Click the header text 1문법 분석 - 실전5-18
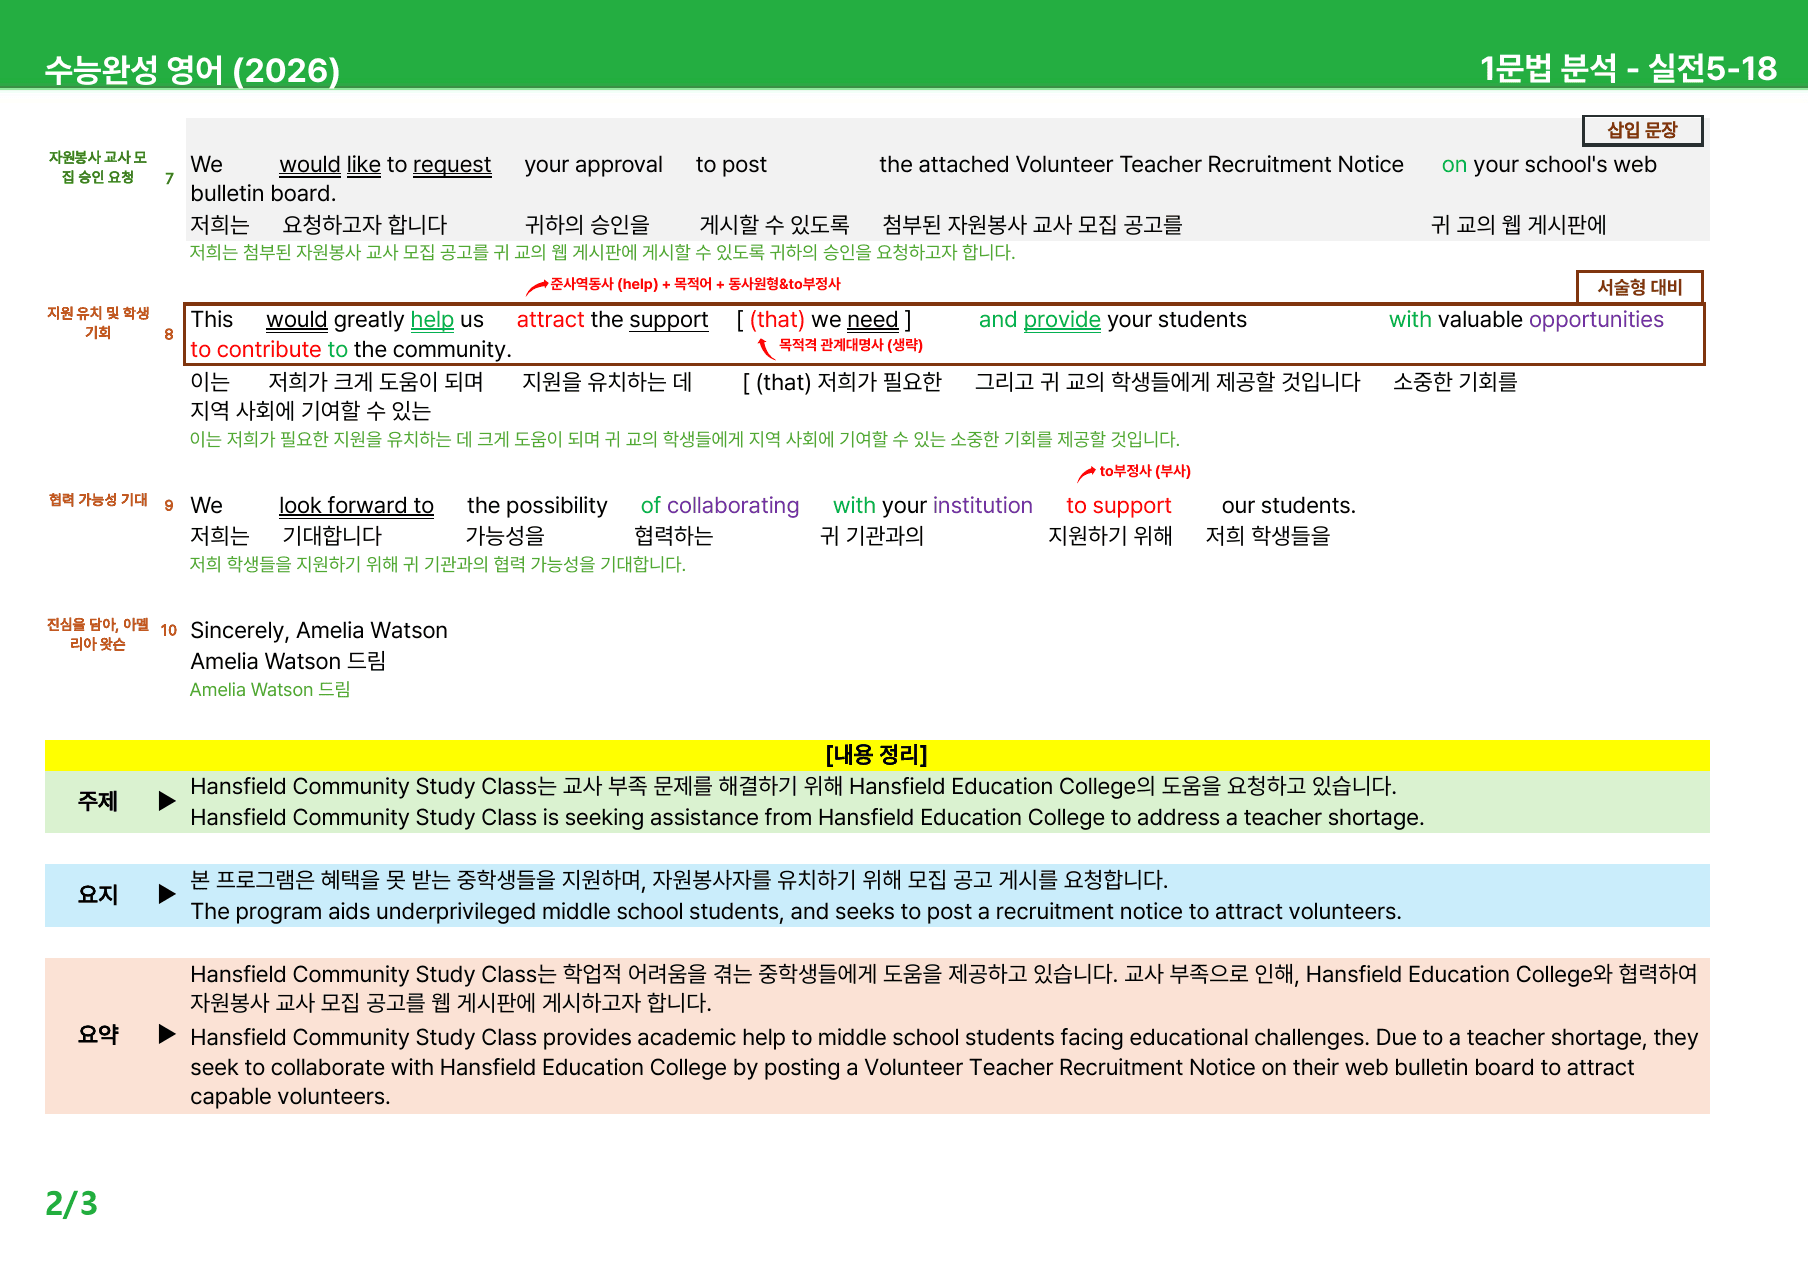 coord(1628,68)
